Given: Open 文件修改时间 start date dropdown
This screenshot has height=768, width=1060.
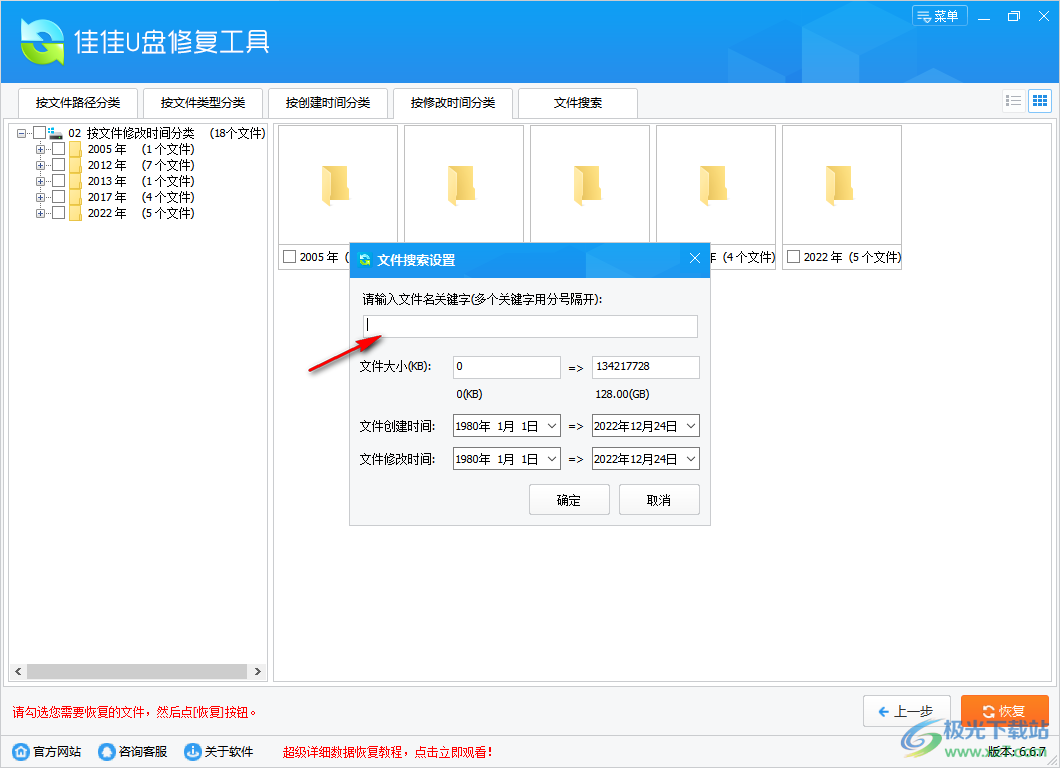Looking at the screenshot, I should point(552,459).
